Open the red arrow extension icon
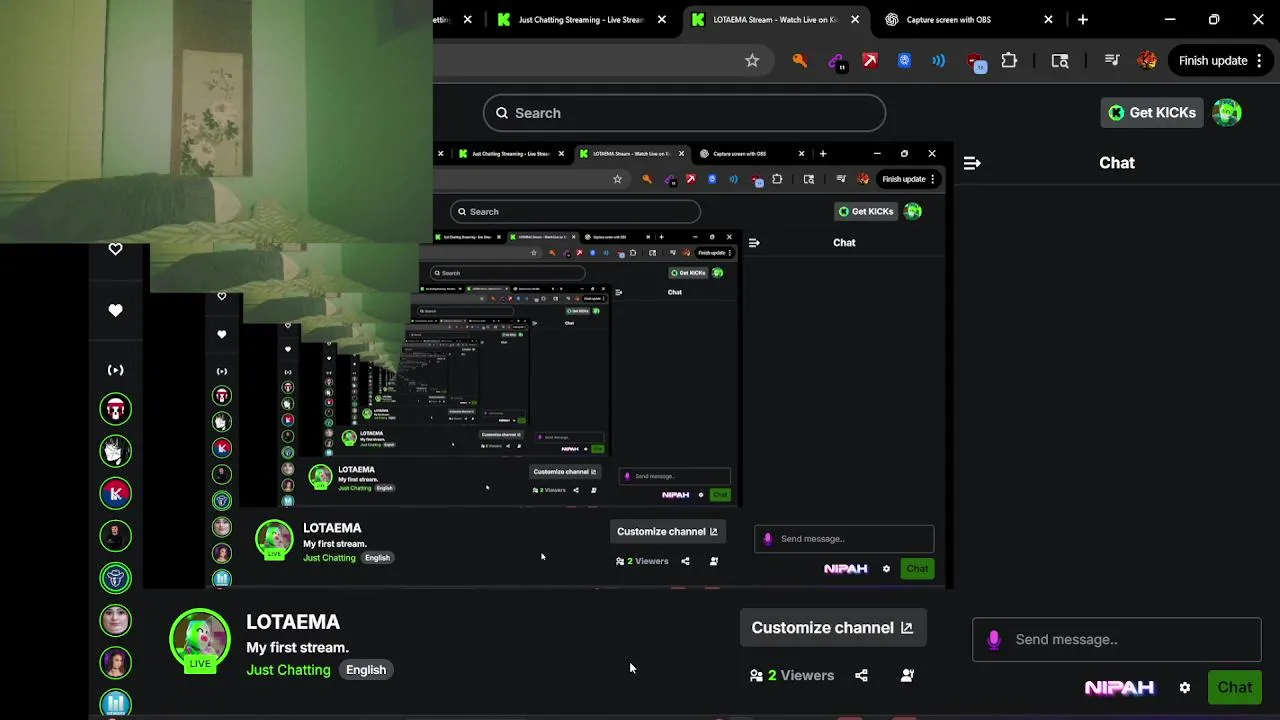The image size is (1280, 720). (870, 61)
